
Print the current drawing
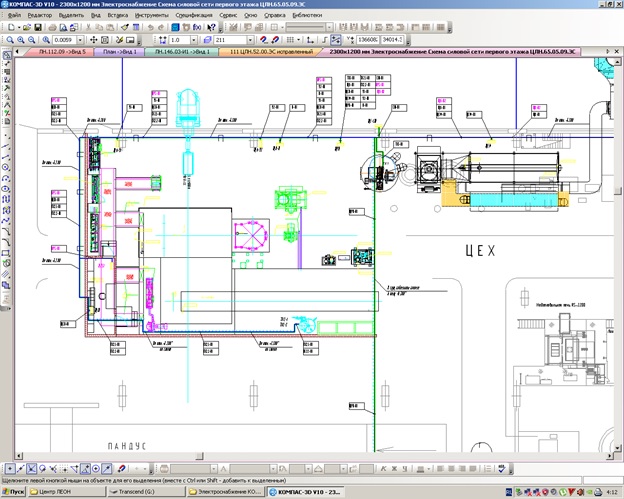pyautogui.click(x=53, y=27)
